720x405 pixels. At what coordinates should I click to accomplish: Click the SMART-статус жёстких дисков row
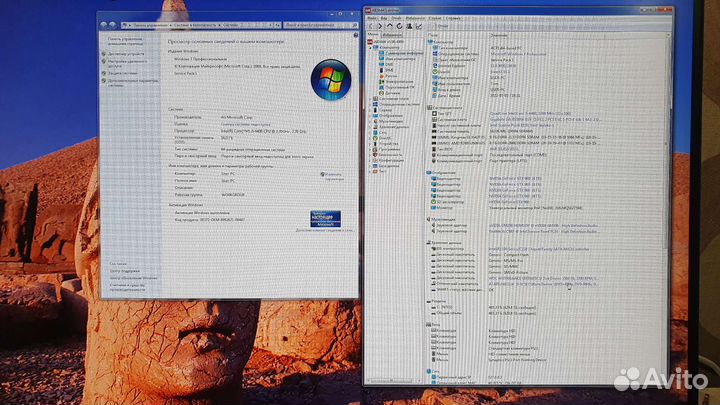click(x=461, y=290)
